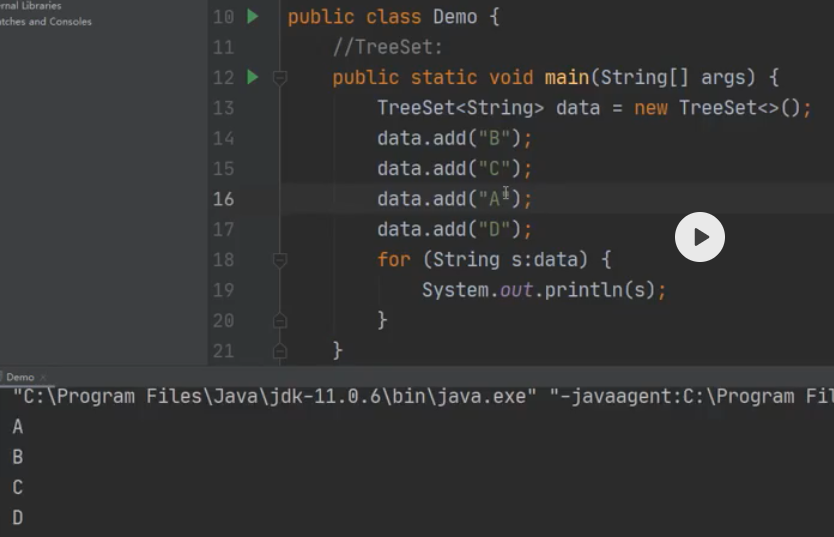Click the main method name on line 12

[x=566, y=78]
